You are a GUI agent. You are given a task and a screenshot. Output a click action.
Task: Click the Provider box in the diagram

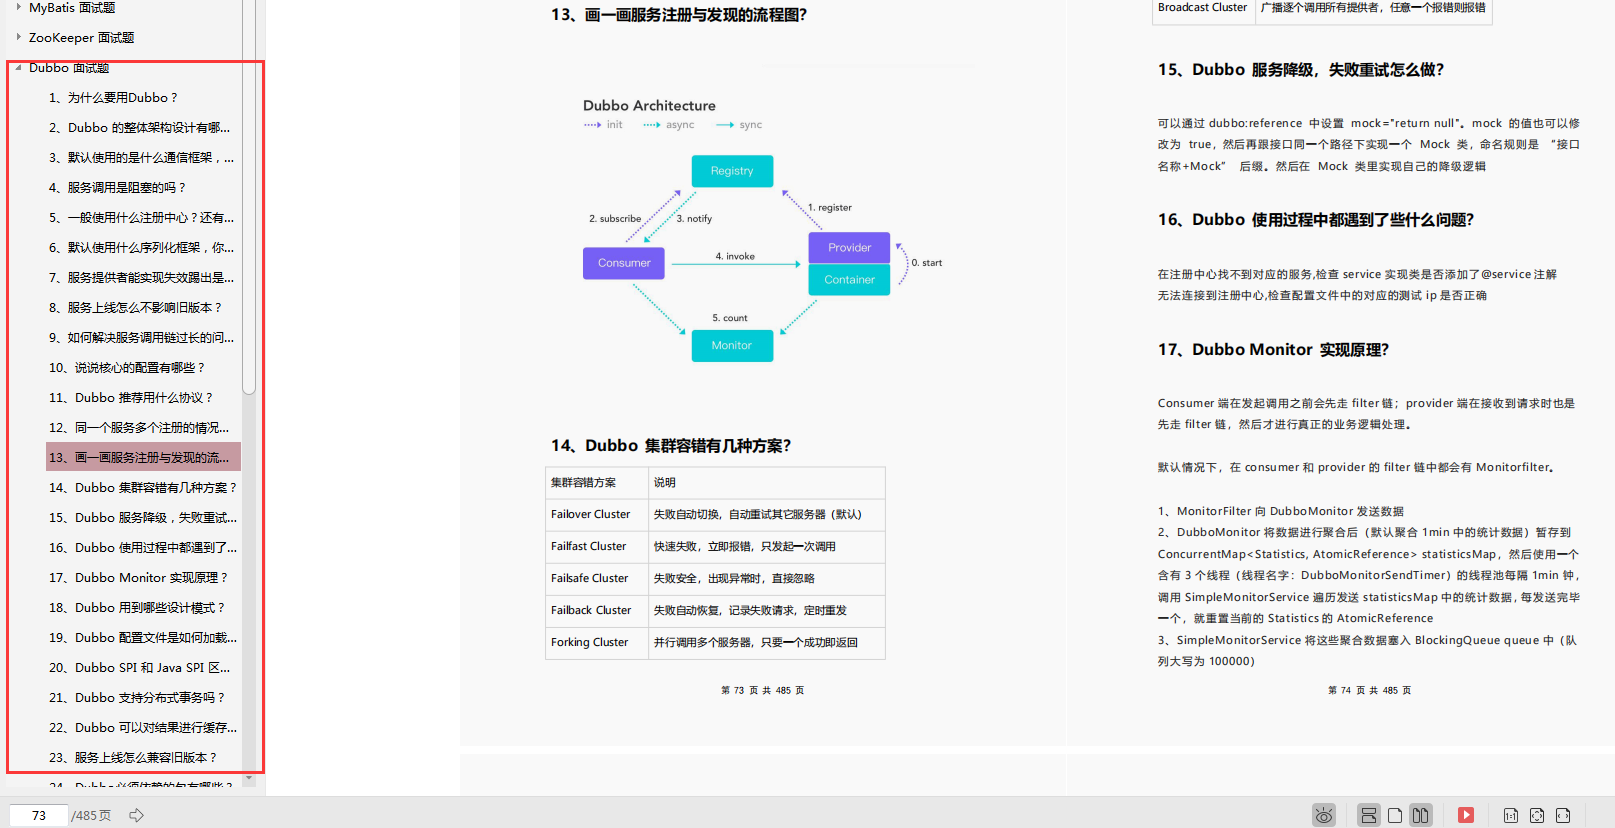849,247
